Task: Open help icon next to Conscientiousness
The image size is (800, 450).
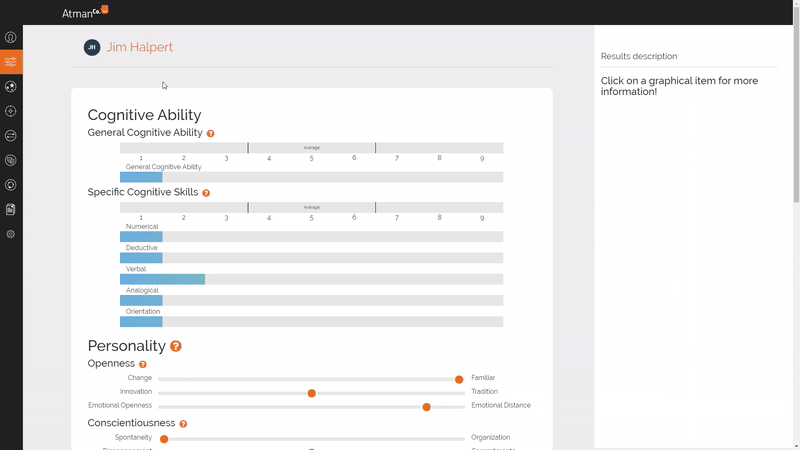Action: pos(183,424)
